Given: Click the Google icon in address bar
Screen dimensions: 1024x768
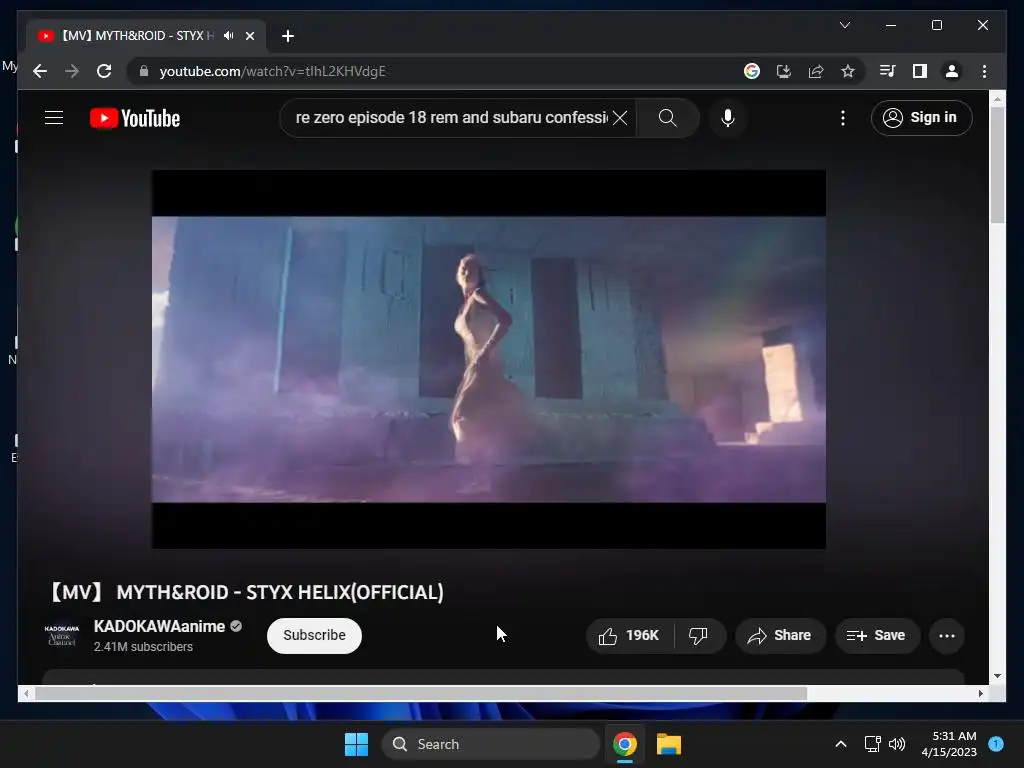Looking at the screenshot, I should 752,71.
